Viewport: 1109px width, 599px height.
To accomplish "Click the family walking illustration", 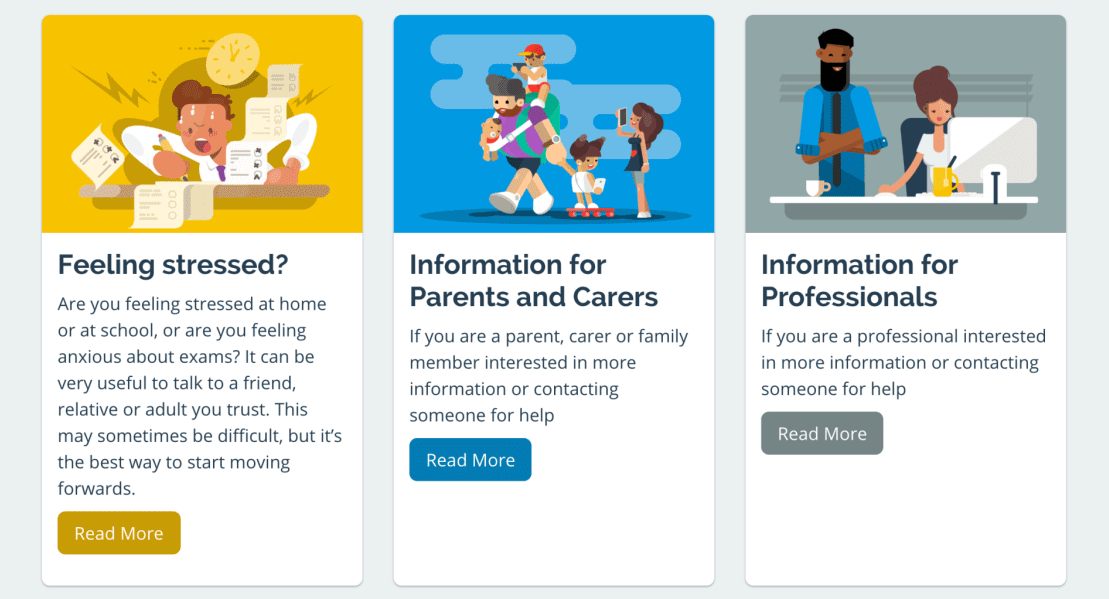I will [x=554, y=124].
